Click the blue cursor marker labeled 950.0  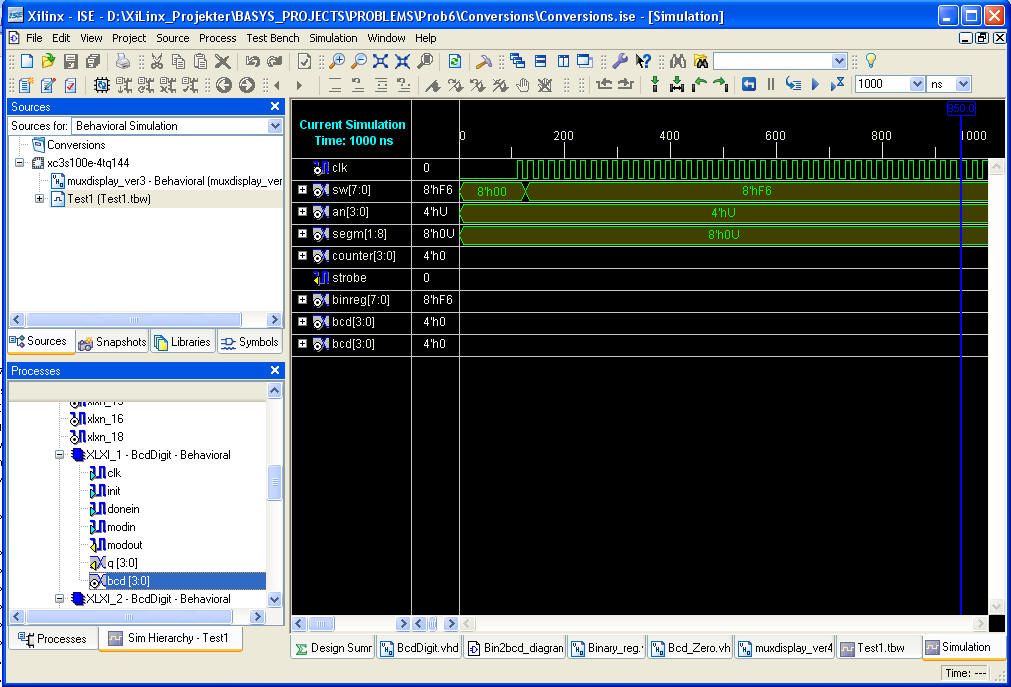click(x=961, y=108)
